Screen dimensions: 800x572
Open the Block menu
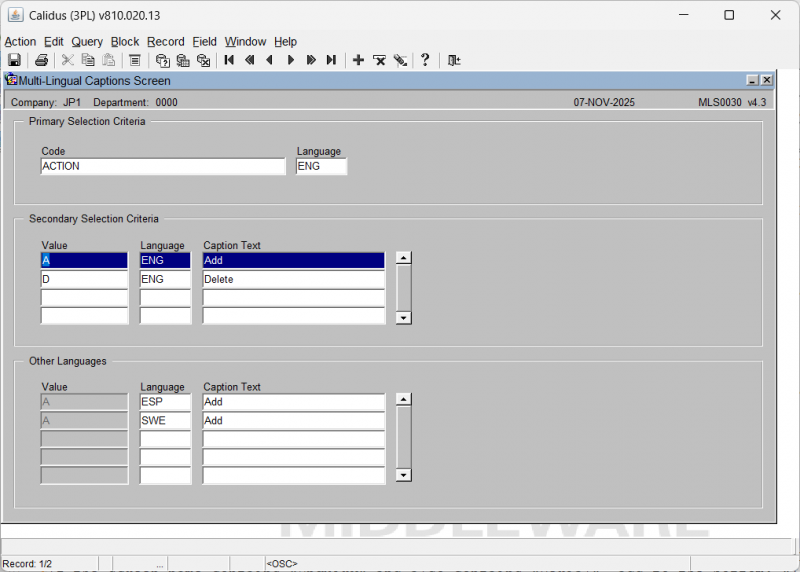coord(125,42)
